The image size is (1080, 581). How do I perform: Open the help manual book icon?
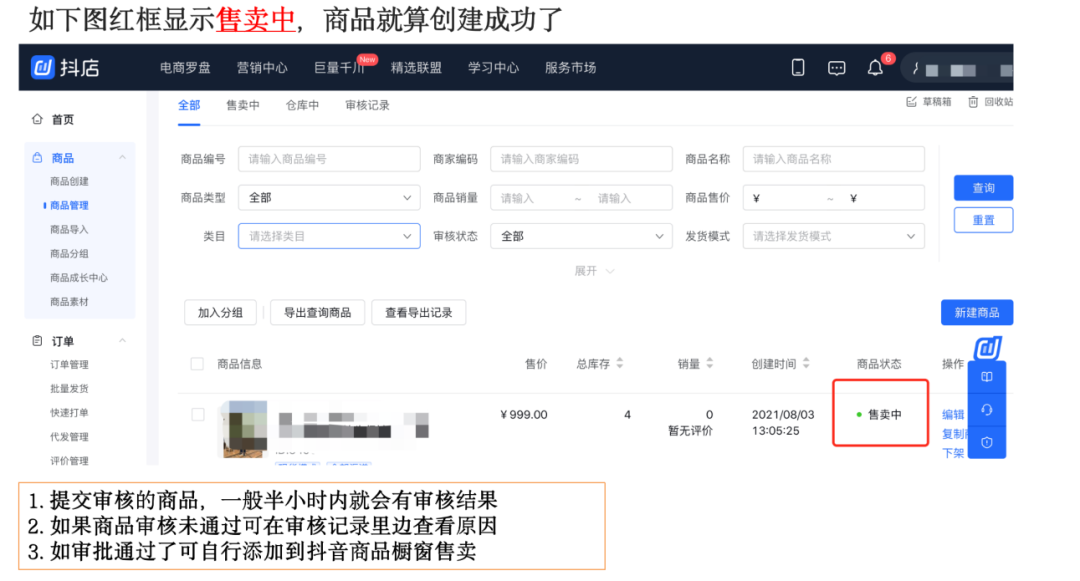pos(988,378)
